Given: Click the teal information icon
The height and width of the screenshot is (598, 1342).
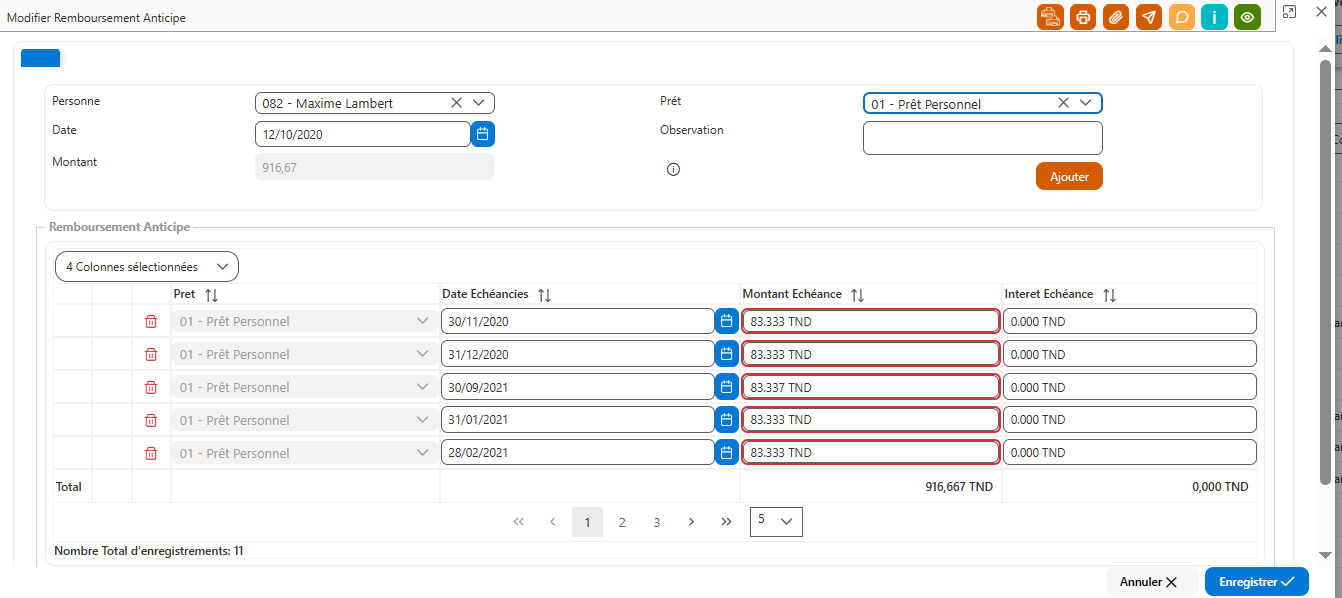Looking at the screenshot, I should pyautogui.click(x=1214, y=17).
